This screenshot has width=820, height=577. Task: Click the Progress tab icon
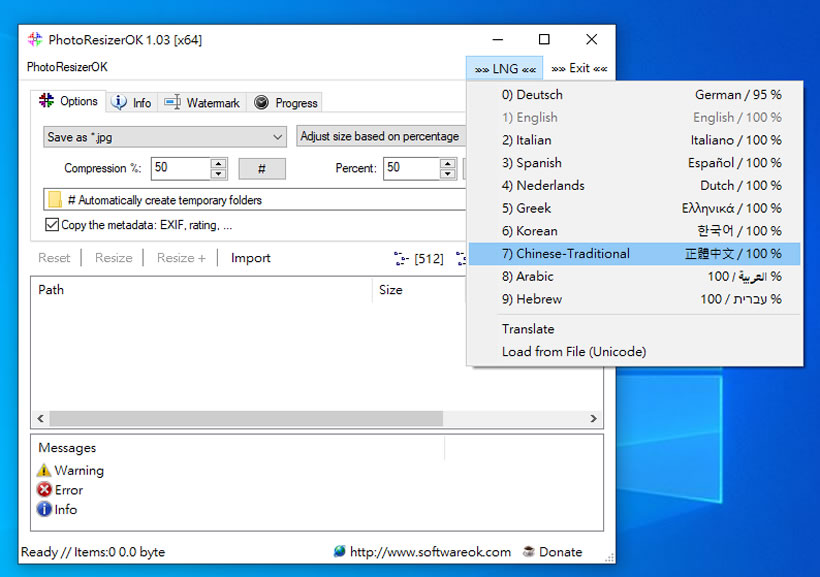tap(261, 102)
